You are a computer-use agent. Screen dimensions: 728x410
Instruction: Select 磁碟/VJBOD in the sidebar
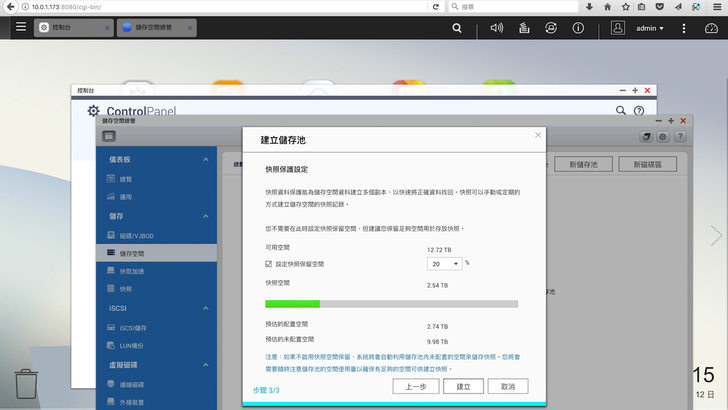coord(137,235)
